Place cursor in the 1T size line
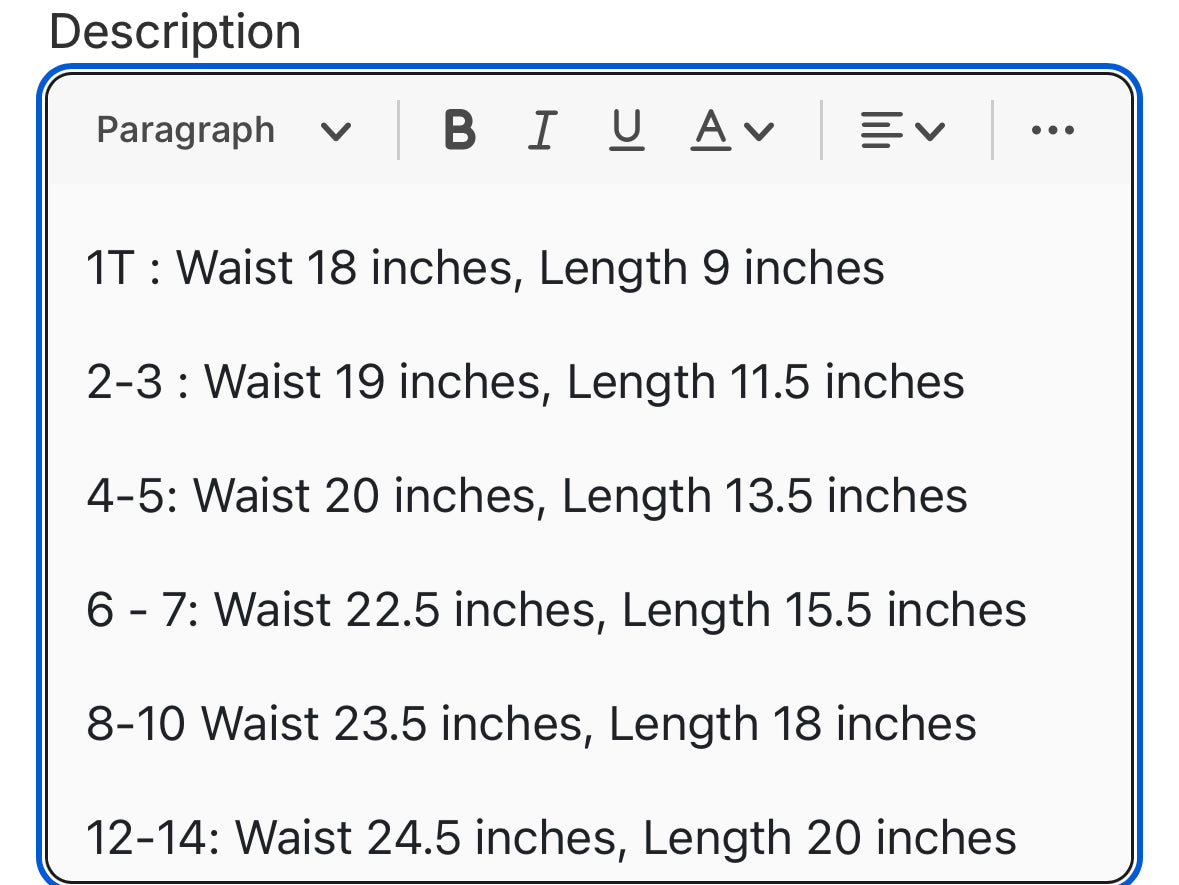The image size is (1179, 885). point(485,268)
